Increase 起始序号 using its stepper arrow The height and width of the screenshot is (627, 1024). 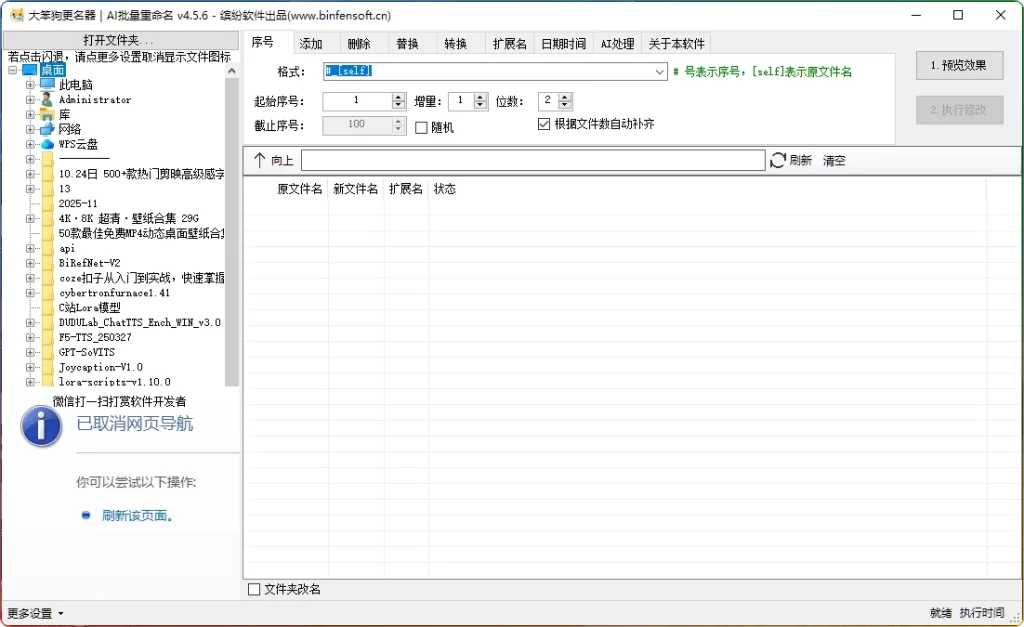(x=397, y=96)
